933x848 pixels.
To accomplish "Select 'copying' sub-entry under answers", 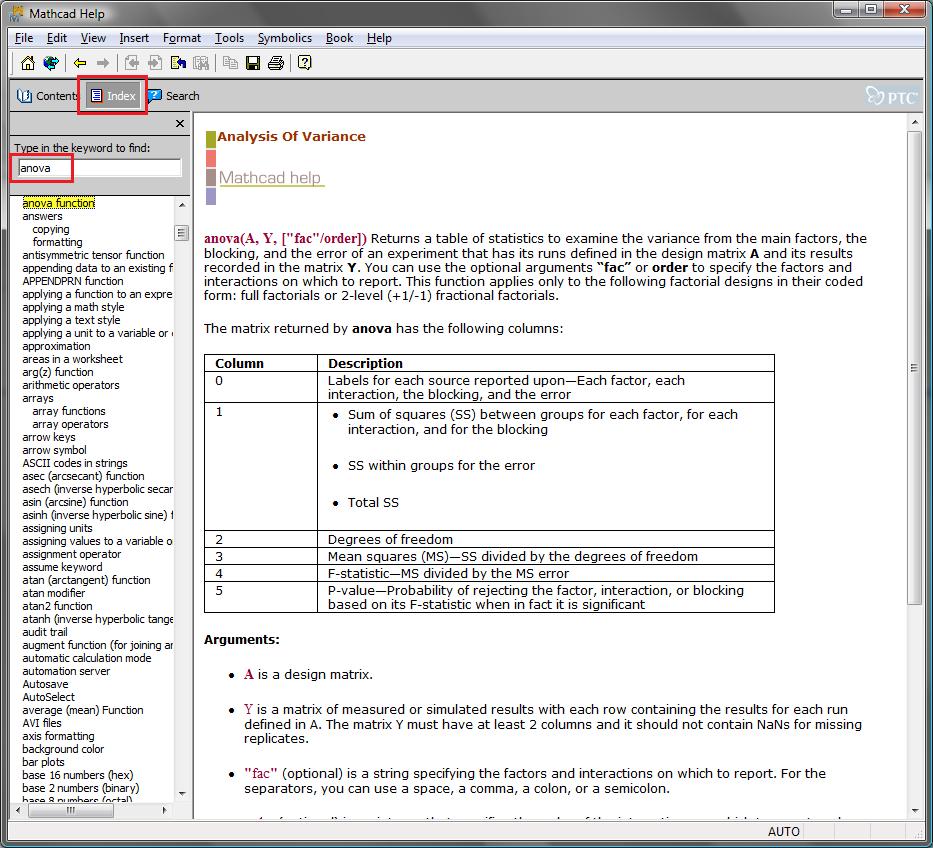I will tap(51, 229).
